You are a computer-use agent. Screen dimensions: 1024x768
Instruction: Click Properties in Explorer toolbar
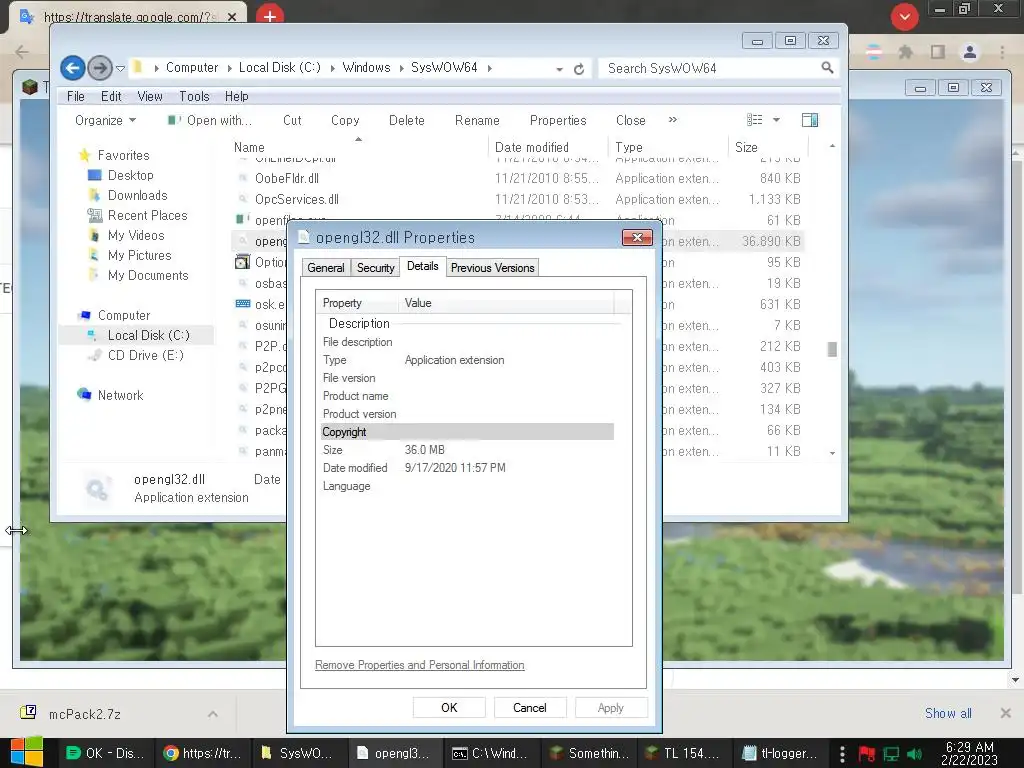tap(558, 120)
